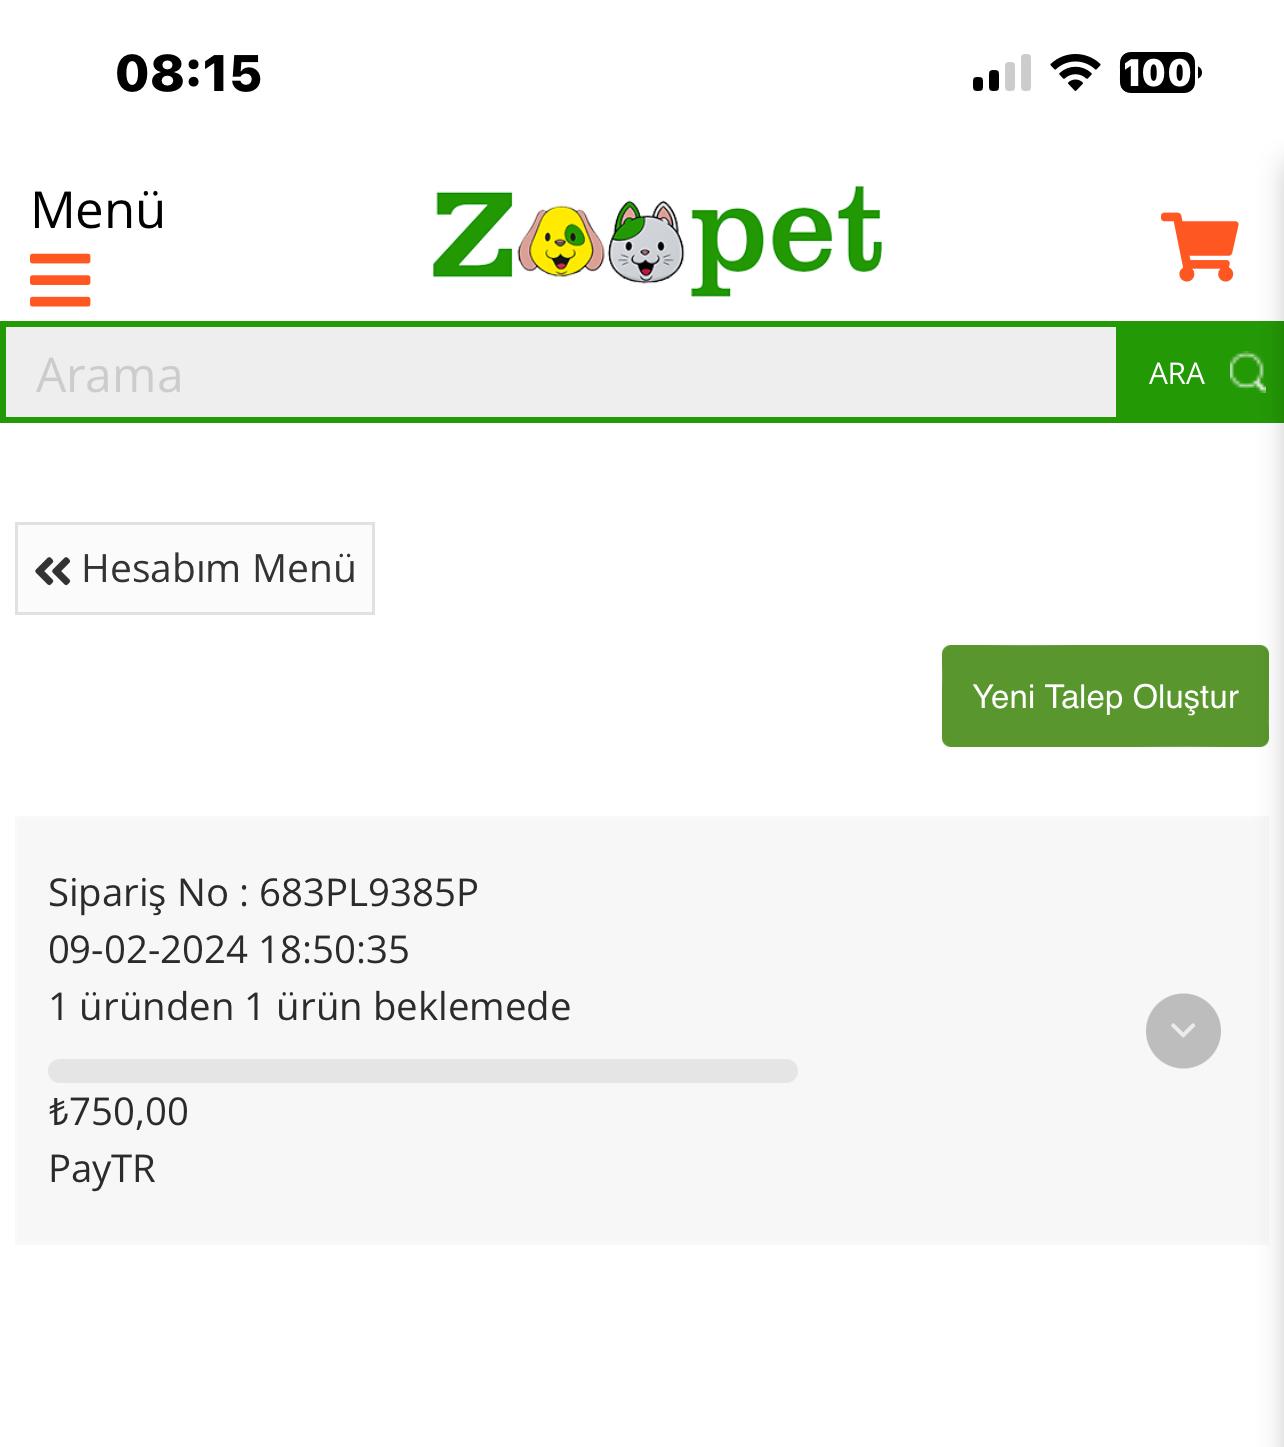Viewport: 1284px width, 1447px height.
Task: Select Hesabım Menü
Action: 194,569
